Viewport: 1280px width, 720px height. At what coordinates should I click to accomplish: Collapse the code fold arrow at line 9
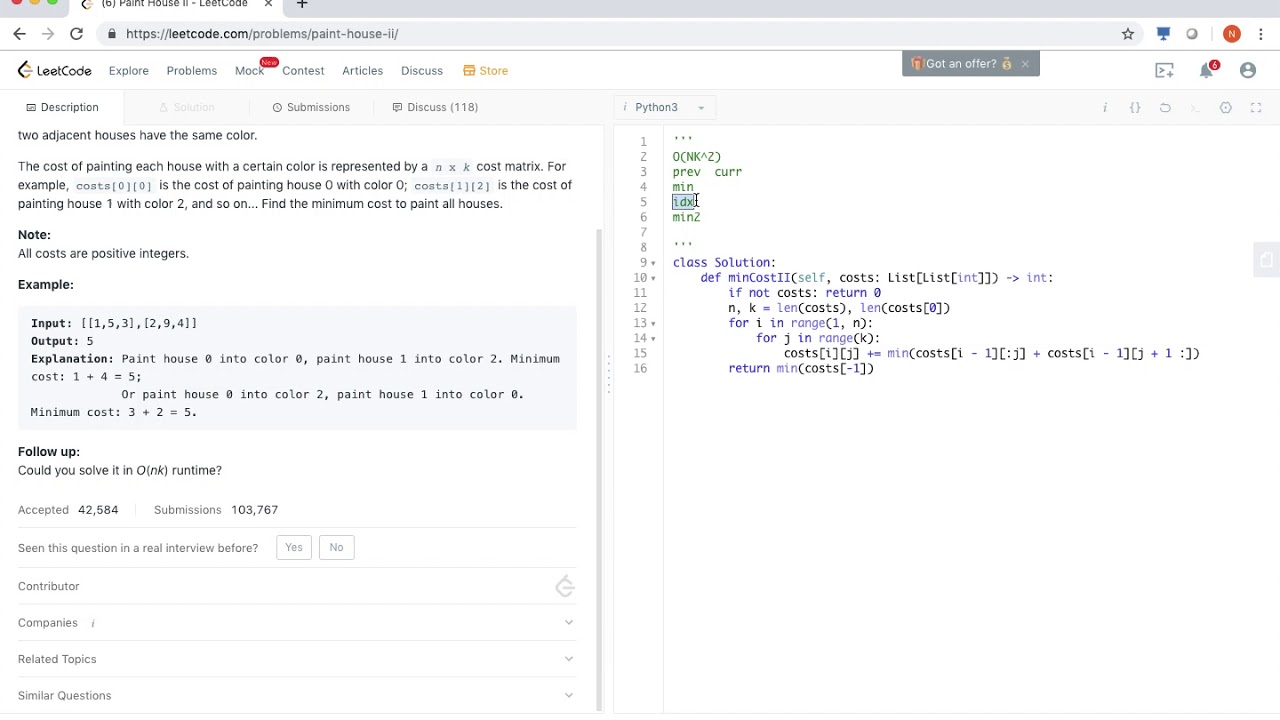coord(654,263)
